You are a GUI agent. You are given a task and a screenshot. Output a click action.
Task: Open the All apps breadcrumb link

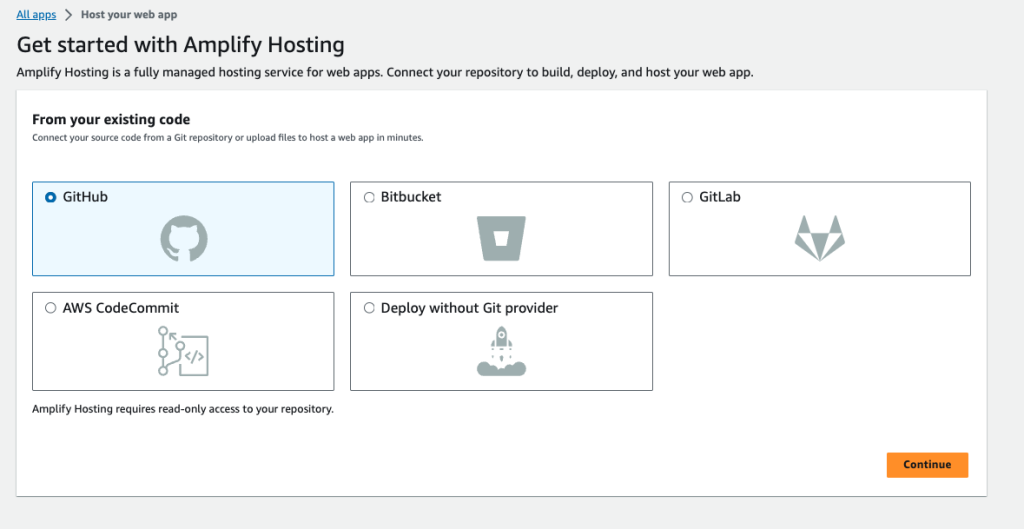pyautogui.click(x=36, y=14)
